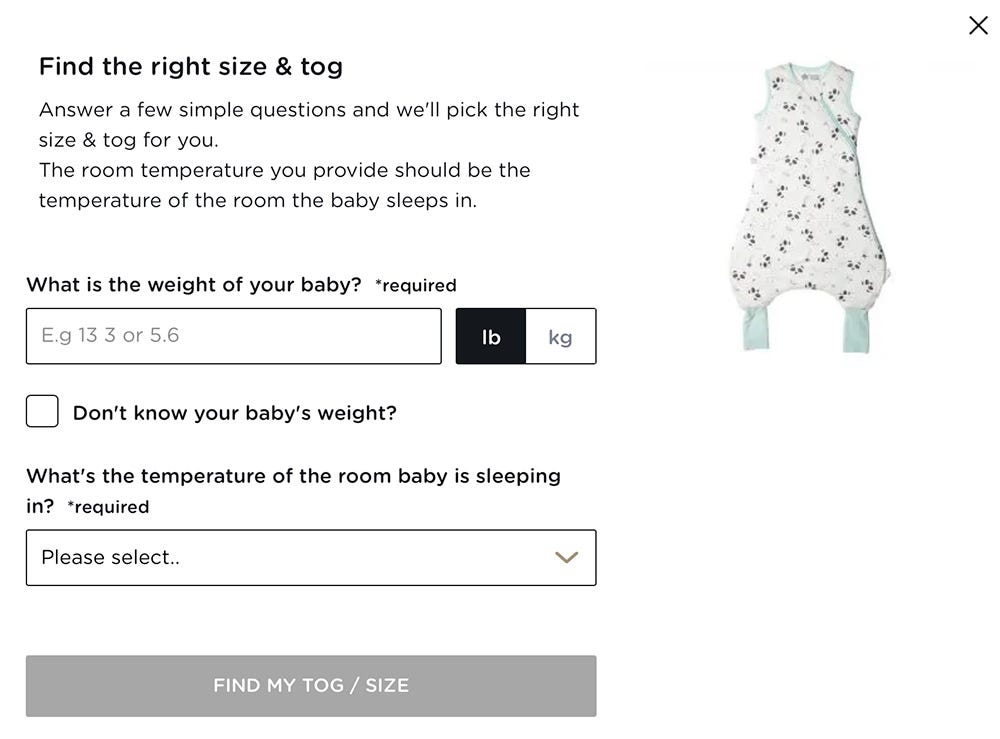The height and width of the screenshot is (739, 1000).
Task: Click the mint green leg cuffs on sleeping bag
Action: pos(756,328)
